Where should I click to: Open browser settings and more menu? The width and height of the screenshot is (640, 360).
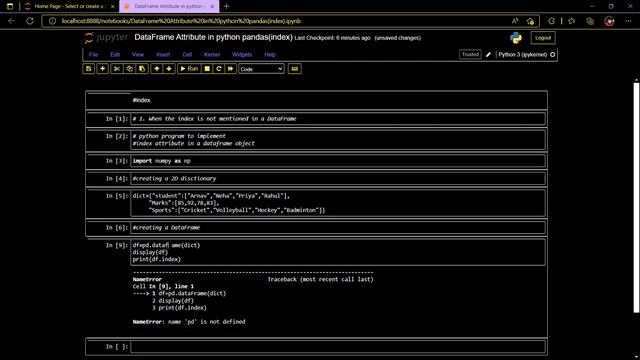click(x=628, y=21)
